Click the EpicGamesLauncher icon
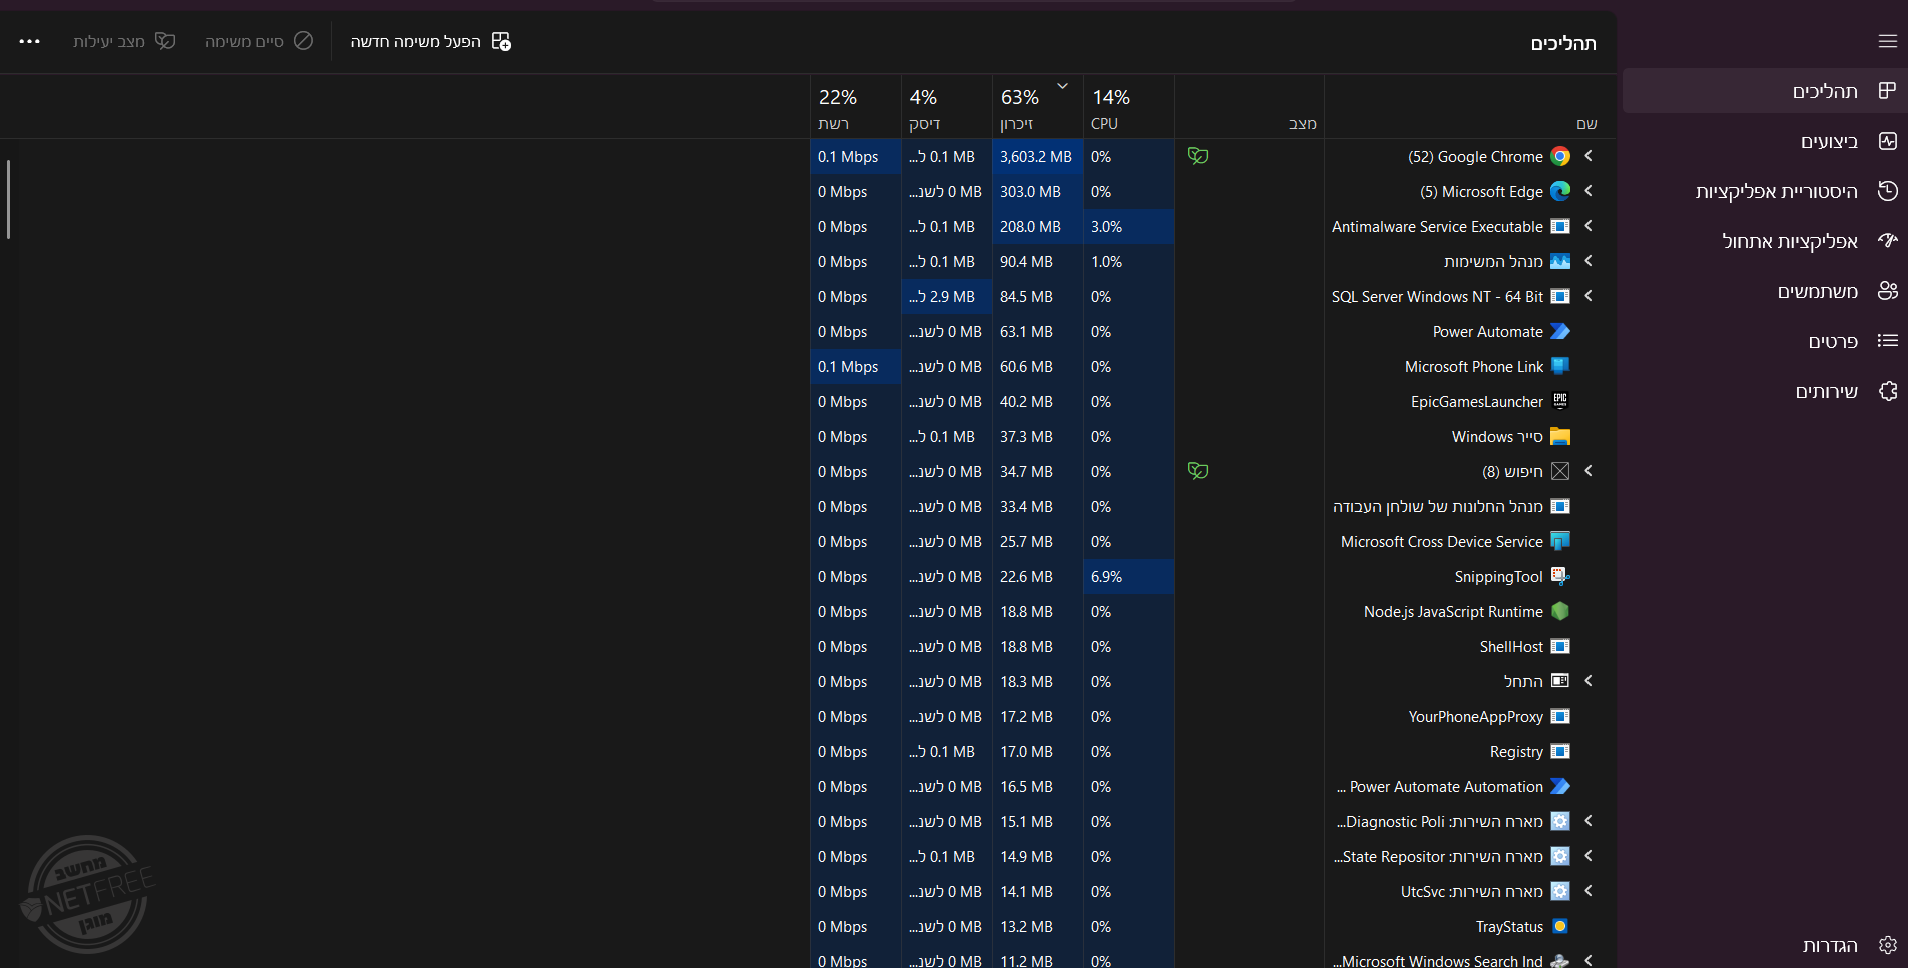Screen dimensions: 1908x968 click(1559, 402)
